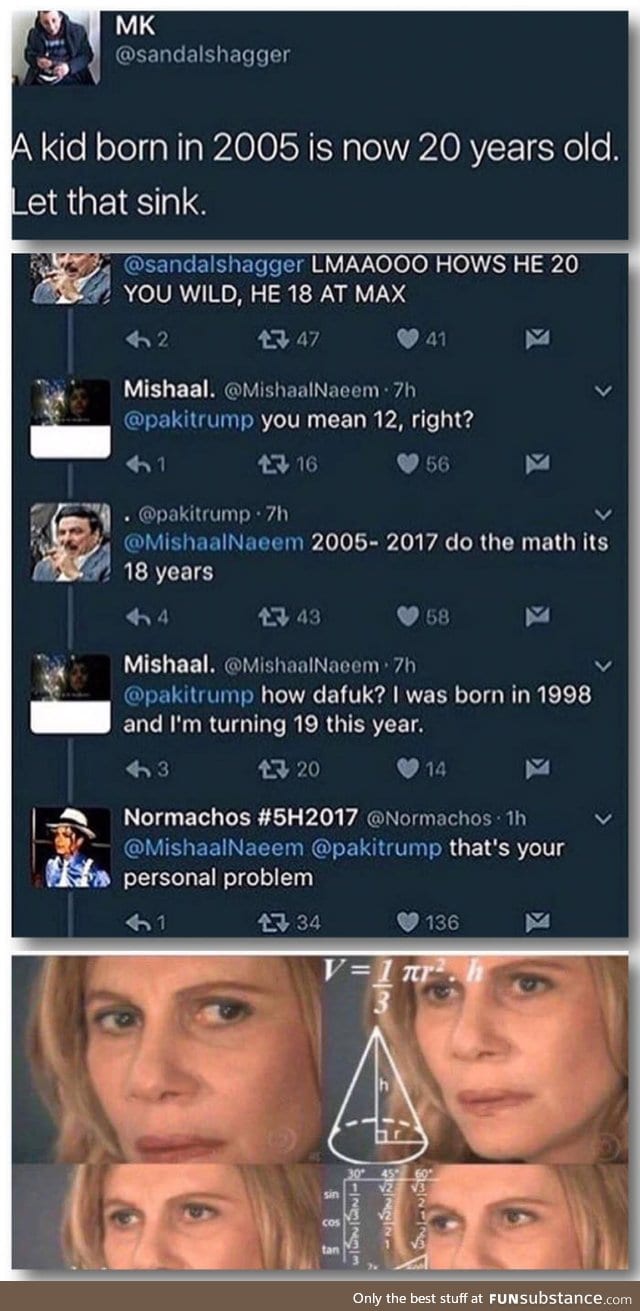Viewport: 640px width, 1311px height.
Task: Like the 'you mean 12, right?' tweet
Action: click(408, 463)
